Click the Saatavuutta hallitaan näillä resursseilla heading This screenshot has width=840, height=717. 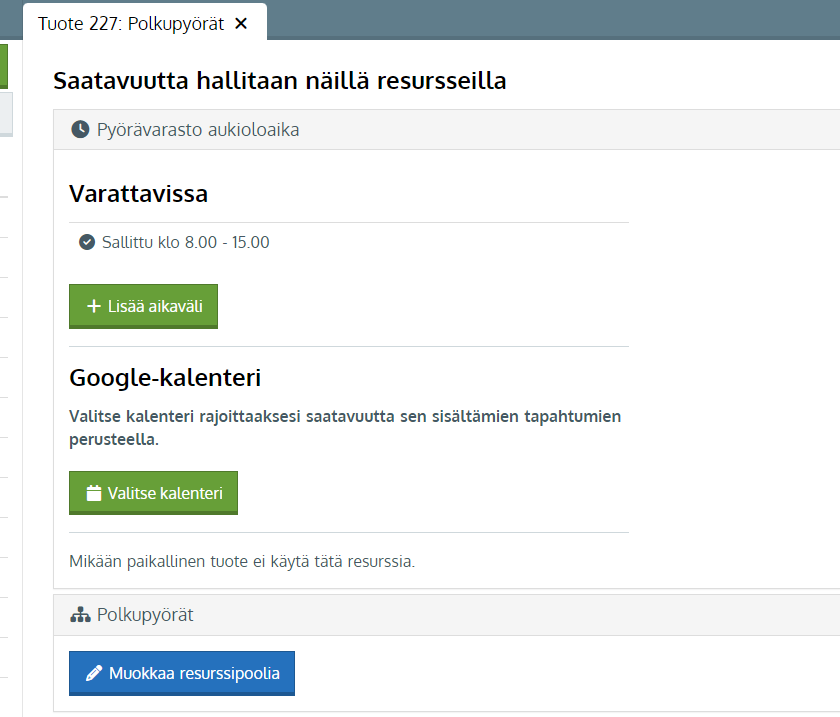pos(280,81)
